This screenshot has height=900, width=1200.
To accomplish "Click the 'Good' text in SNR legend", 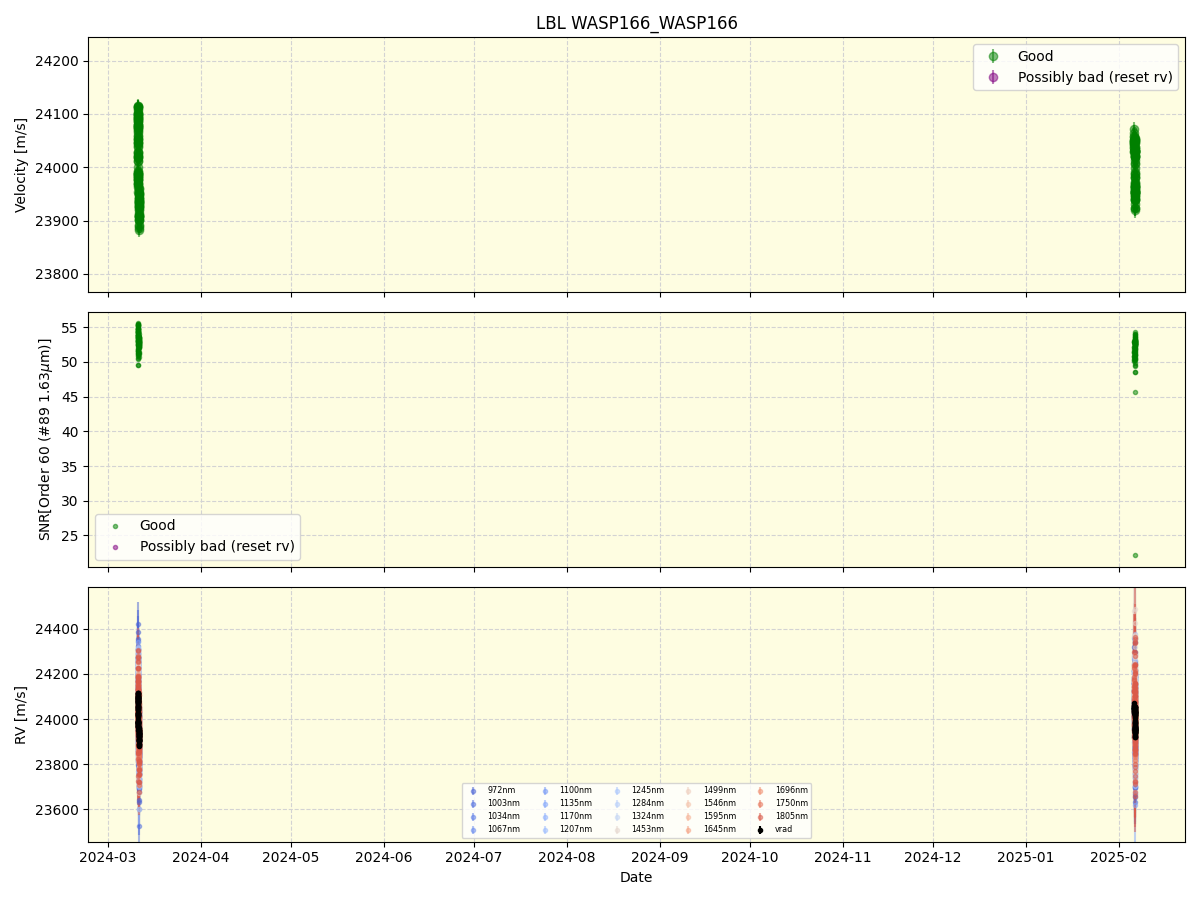I will click(x=157, y=526).
